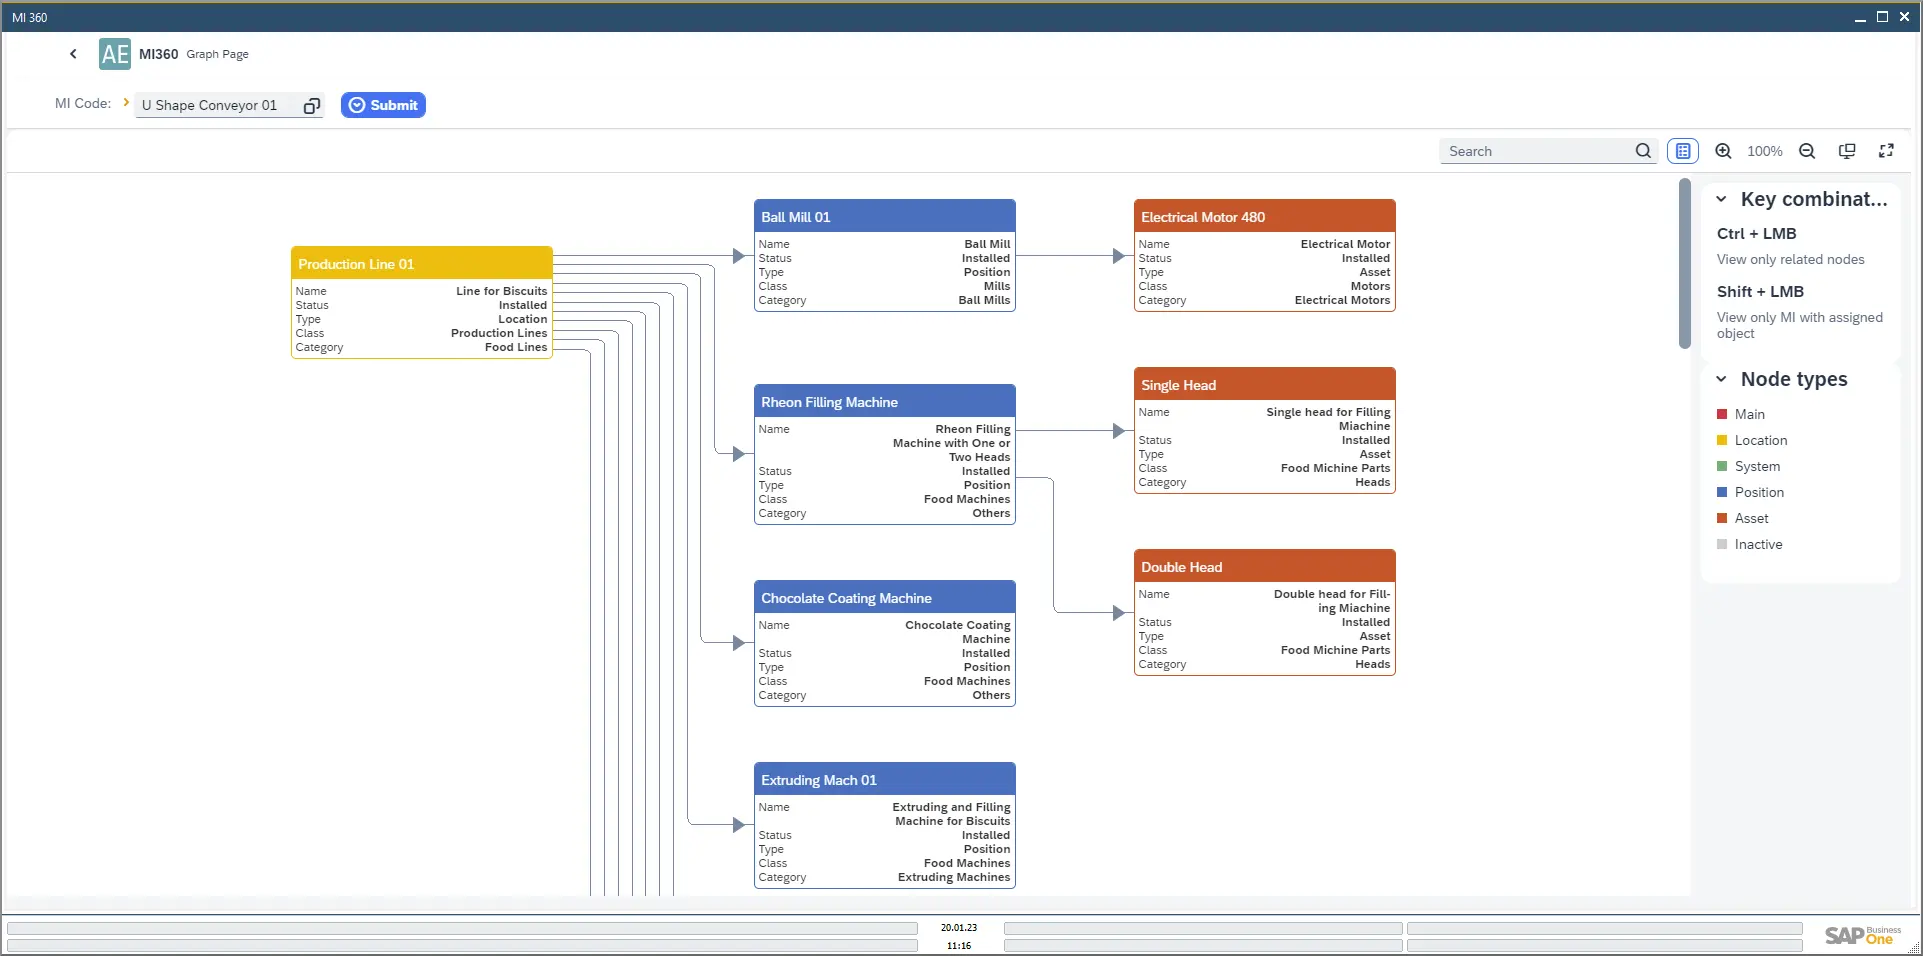Toggle the legend panel button
The width and height of the screenshot is (1923, 956).
[x=1683, y=151]
